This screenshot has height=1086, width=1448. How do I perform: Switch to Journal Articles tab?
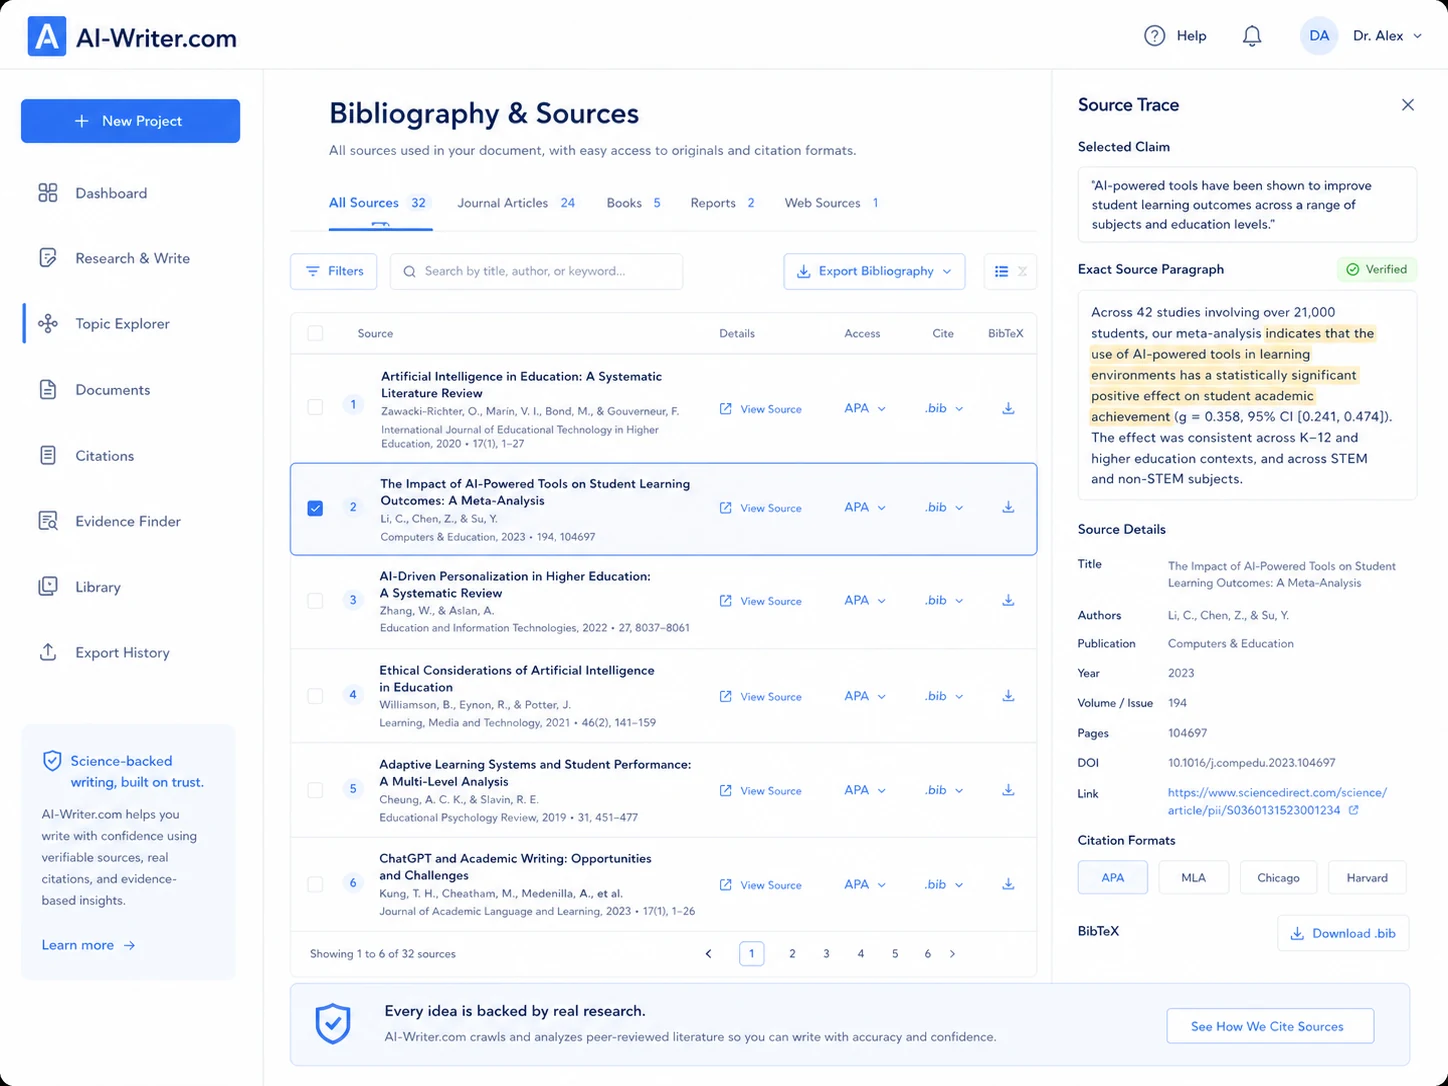point(517,203)
